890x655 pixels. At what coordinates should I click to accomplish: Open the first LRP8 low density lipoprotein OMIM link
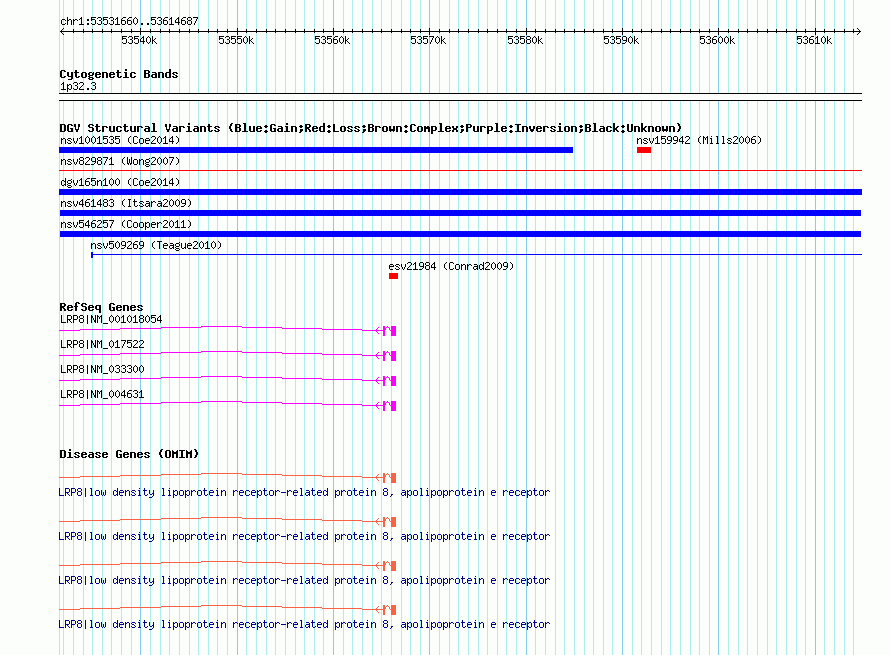click(x=304, y=493)
